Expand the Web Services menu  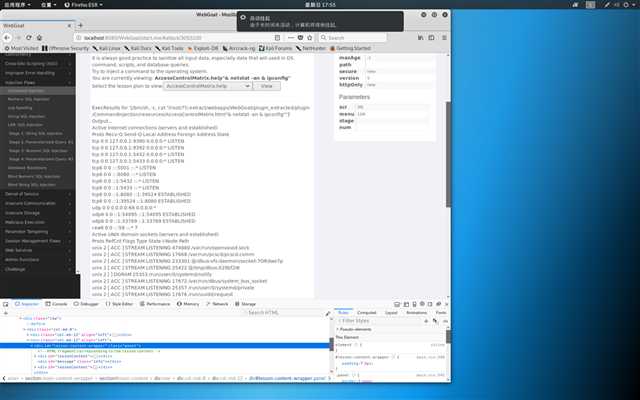pos(38,250)
